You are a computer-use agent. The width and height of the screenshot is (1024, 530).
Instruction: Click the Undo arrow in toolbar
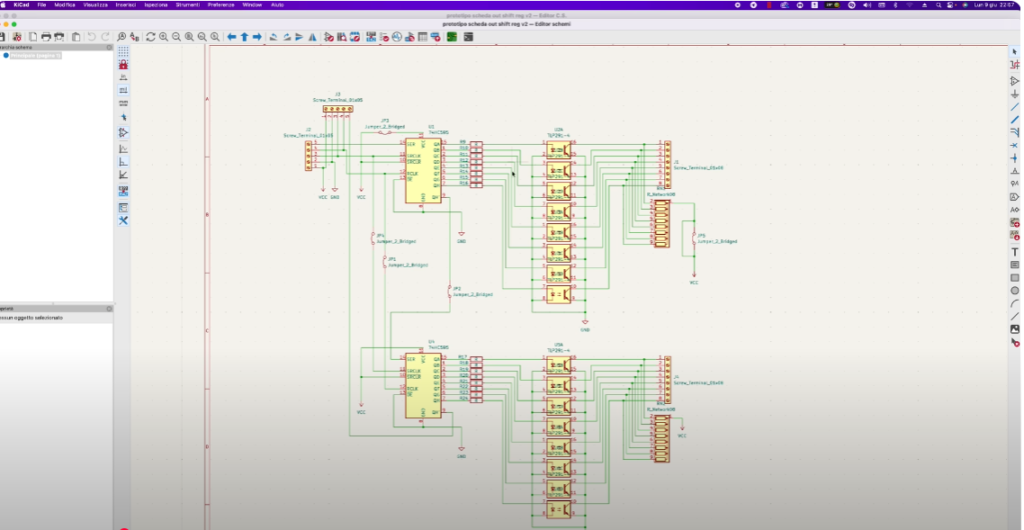(91, 37)
